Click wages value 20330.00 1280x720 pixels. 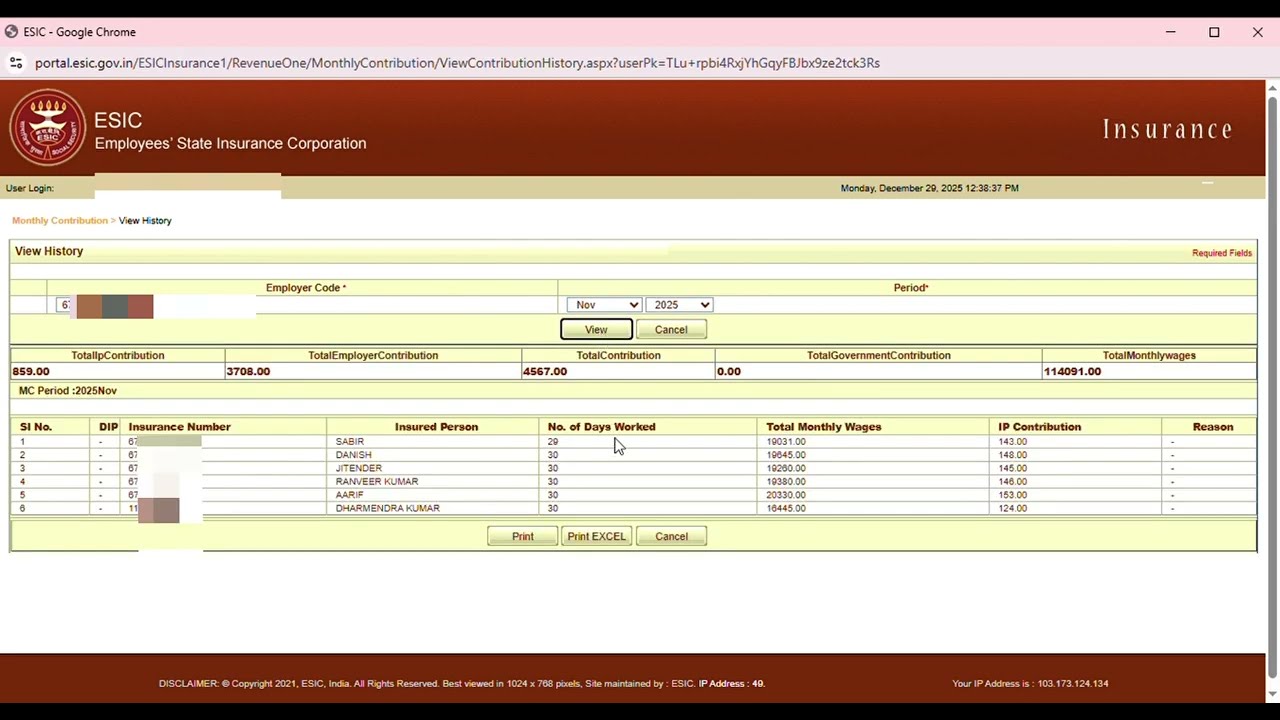click(786, 495)
